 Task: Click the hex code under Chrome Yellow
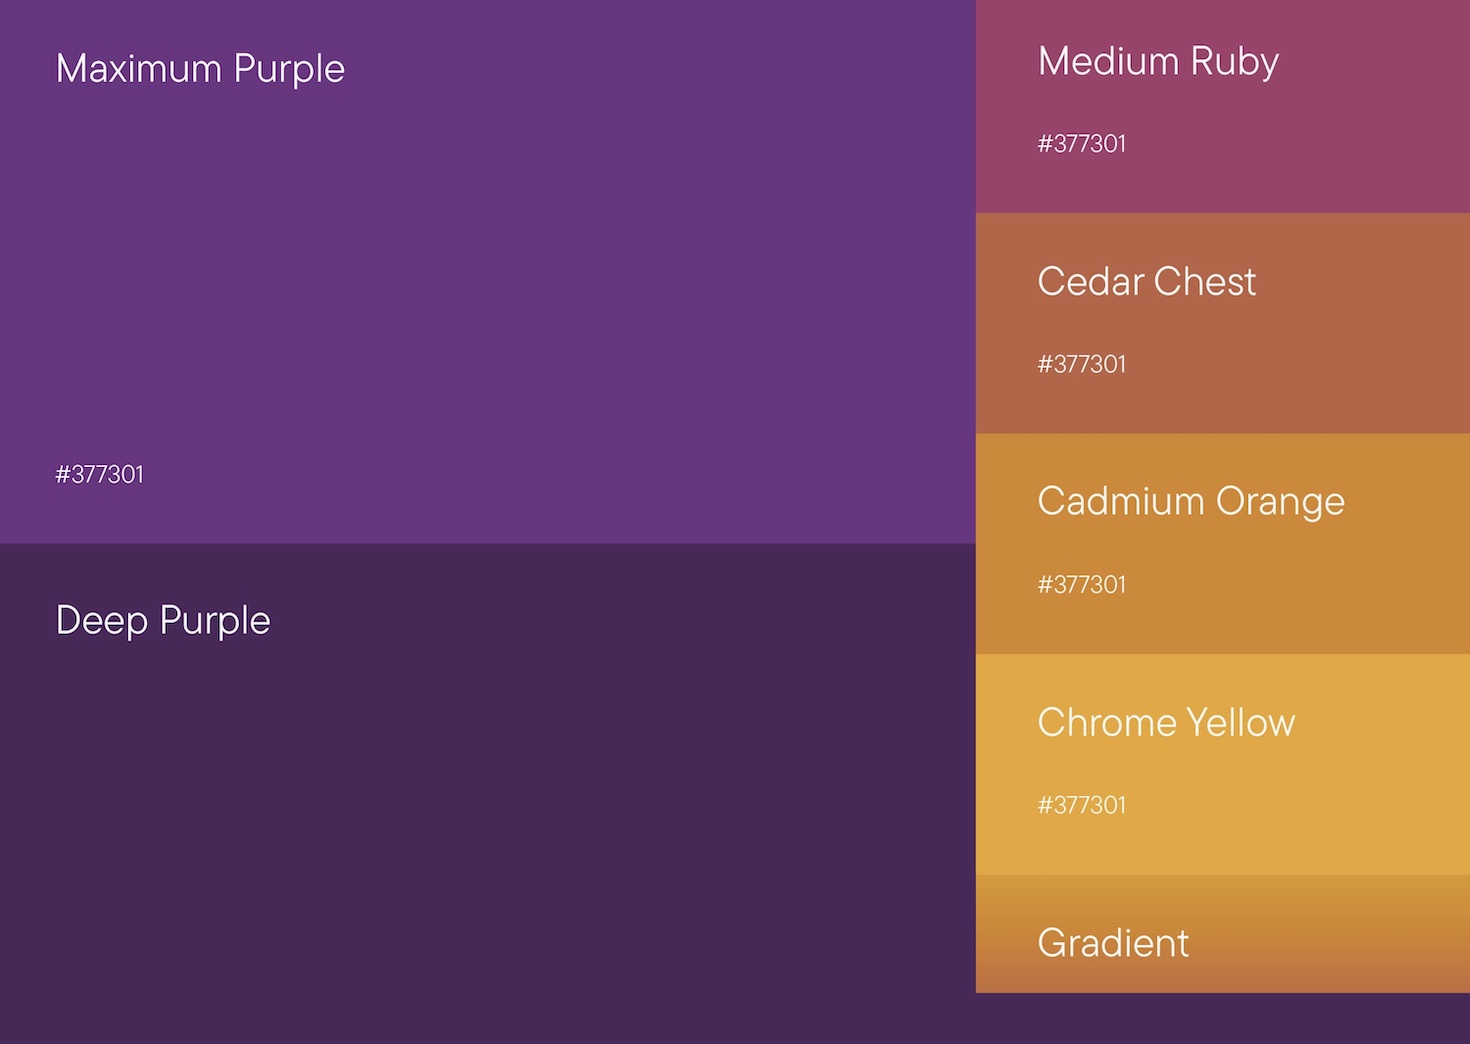[x=1082, y=806]
